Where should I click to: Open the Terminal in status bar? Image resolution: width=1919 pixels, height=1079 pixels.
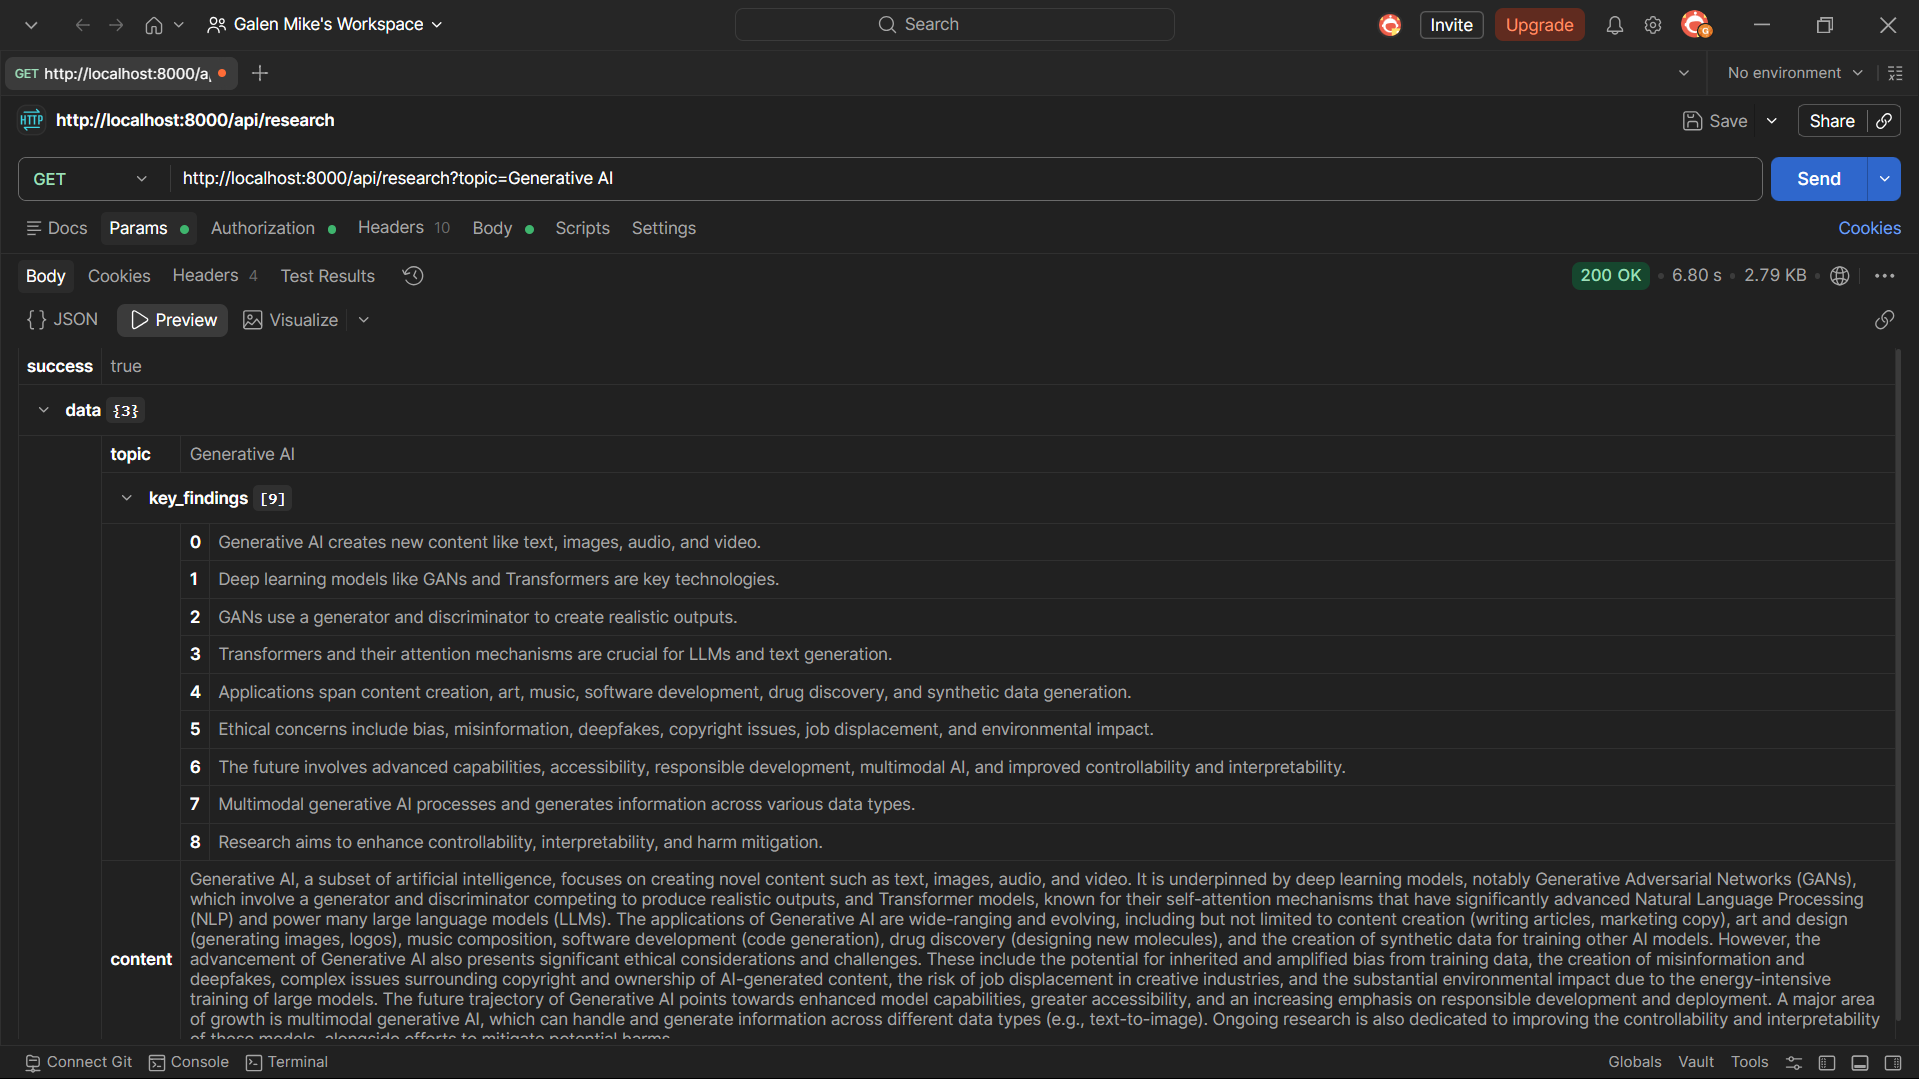(x=287, y=1062)
